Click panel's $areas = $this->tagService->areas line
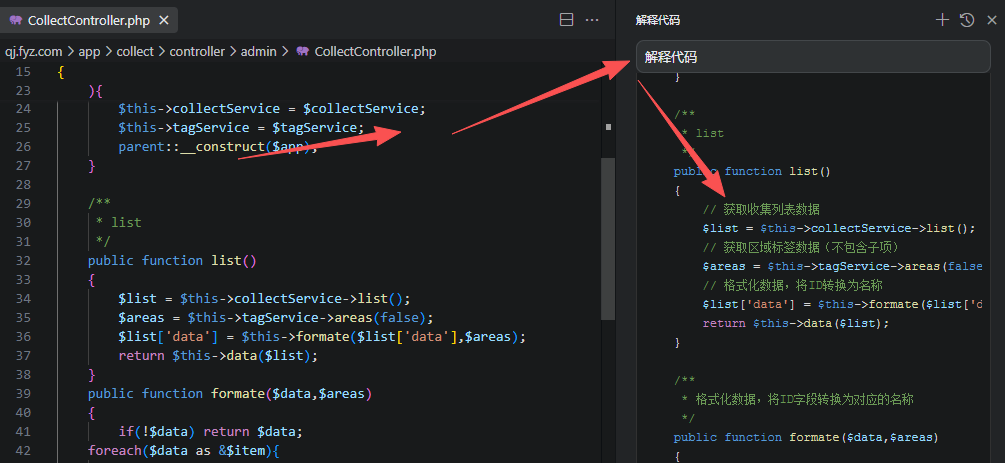1005x463 pixels. click(x=842, y=266)
